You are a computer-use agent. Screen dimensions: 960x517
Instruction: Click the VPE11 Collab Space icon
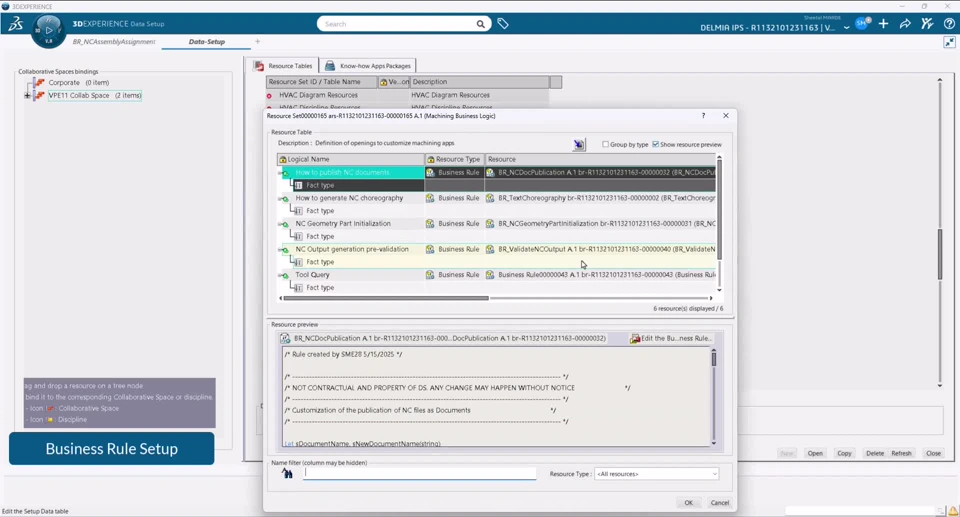coord(40,95)
